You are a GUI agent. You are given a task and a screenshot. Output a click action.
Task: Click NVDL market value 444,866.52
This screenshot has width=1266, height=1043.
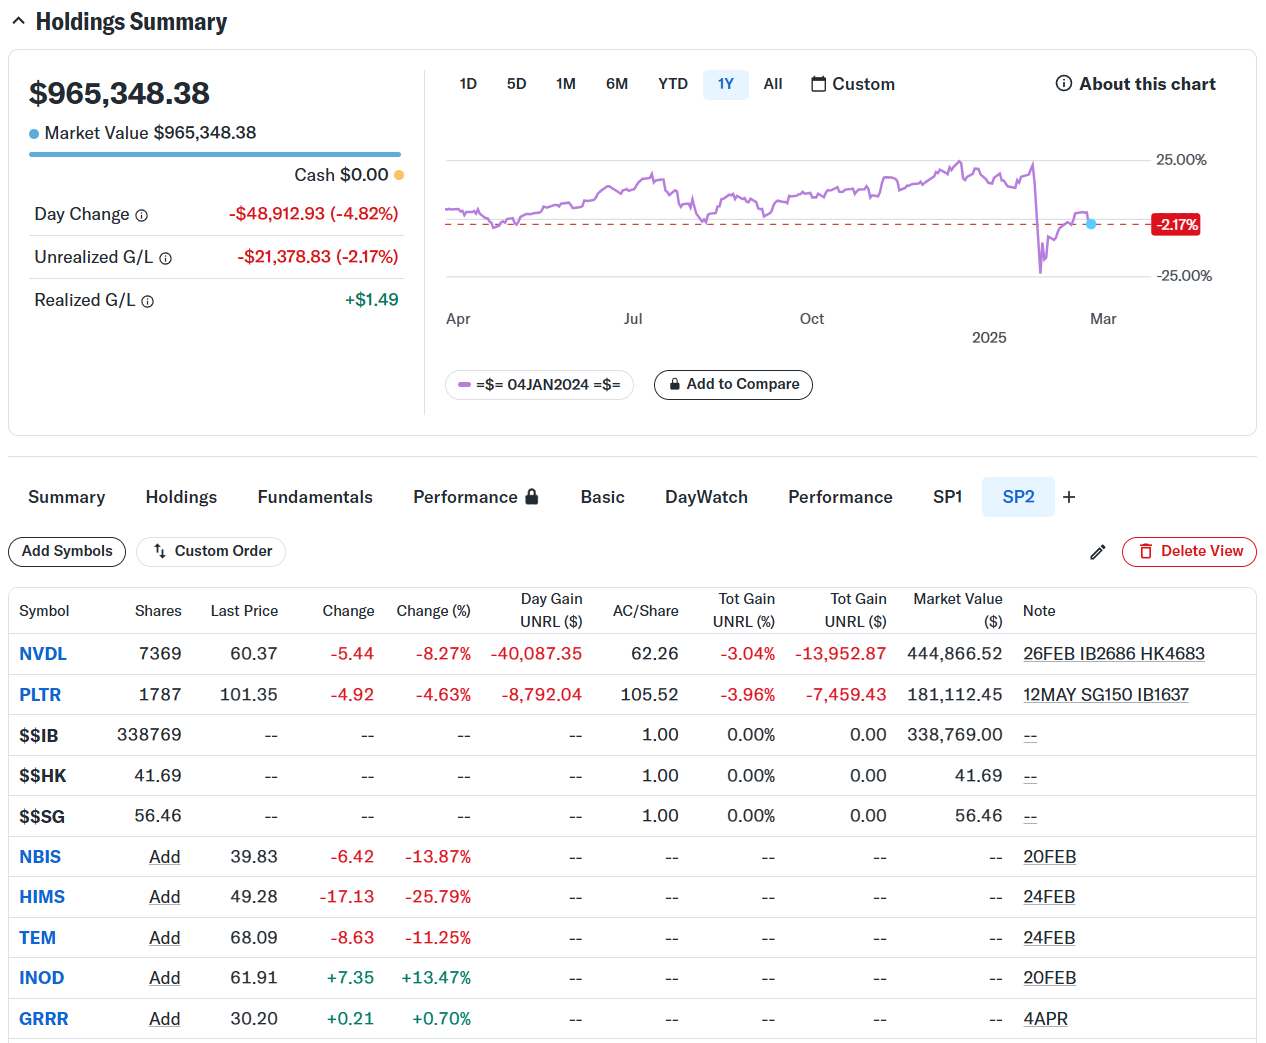[x=954, y=654]
